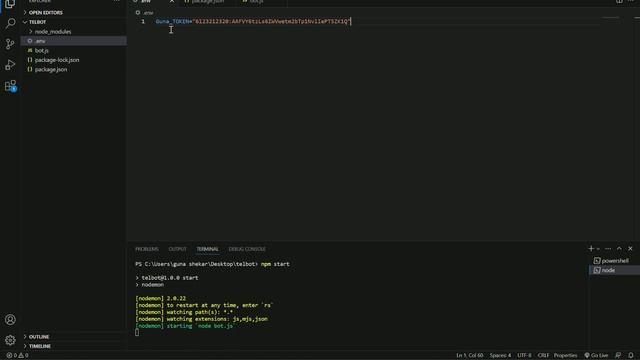Click the feedback icon in status bar
Image resolution: width=640 pixels, height=360 pixels.
[x=618, y=356]
